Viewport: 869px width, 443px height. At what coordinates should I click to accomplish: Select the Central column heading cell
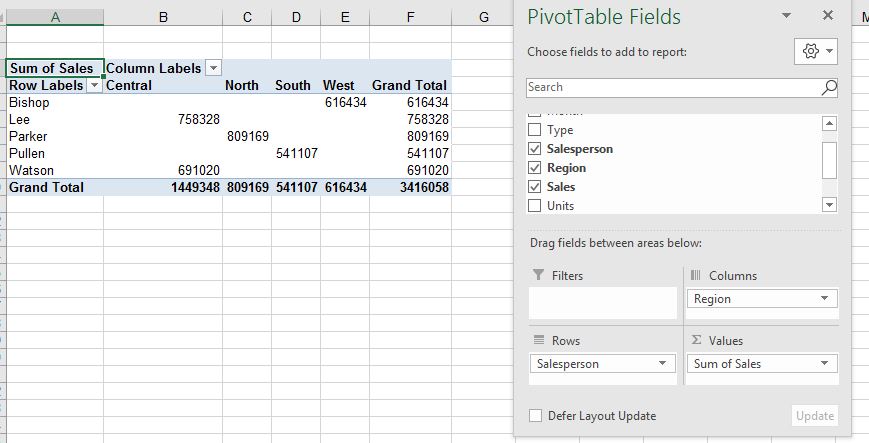point(163,85)
